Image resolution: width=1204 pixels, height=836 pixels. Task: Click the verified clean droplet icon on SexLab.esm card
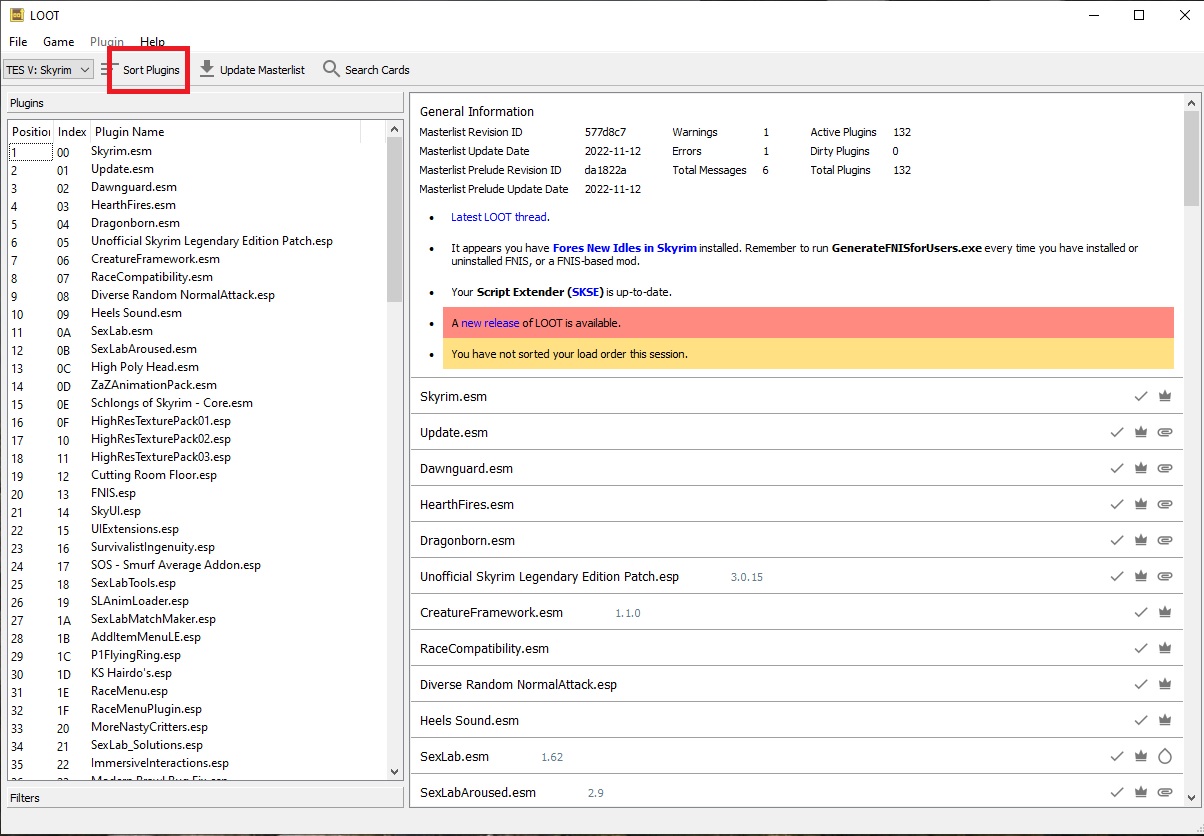click(x=1164, y=757)
